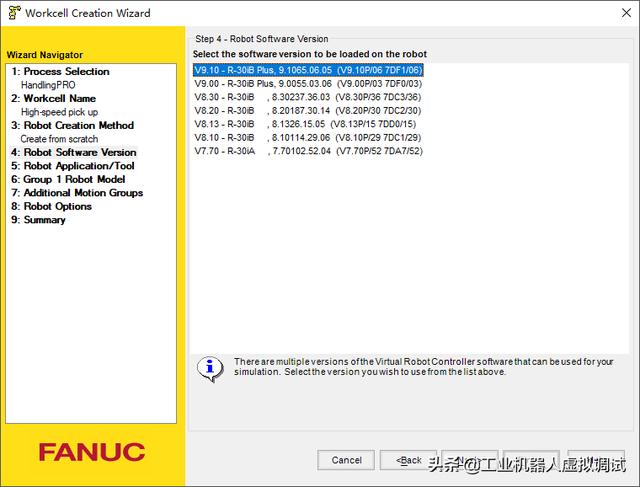Image resolution: width=640 pixels, height=487 pixels.
Task: Select V9.00 R-30iB Plus software version
Action: (308, 84)
